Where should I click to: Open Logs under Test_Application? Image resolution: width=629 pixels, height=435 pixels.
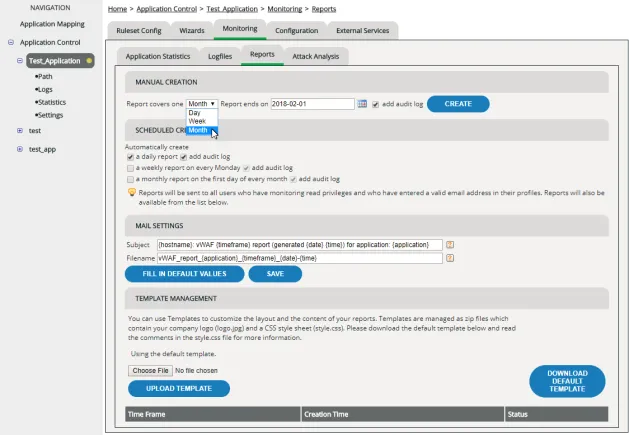tap(44, 89)
